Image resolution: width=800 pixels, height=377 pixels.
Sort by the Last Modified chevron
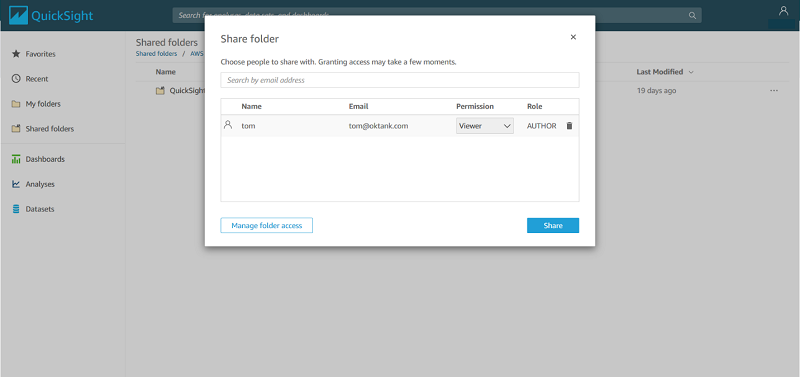point(691,72)
